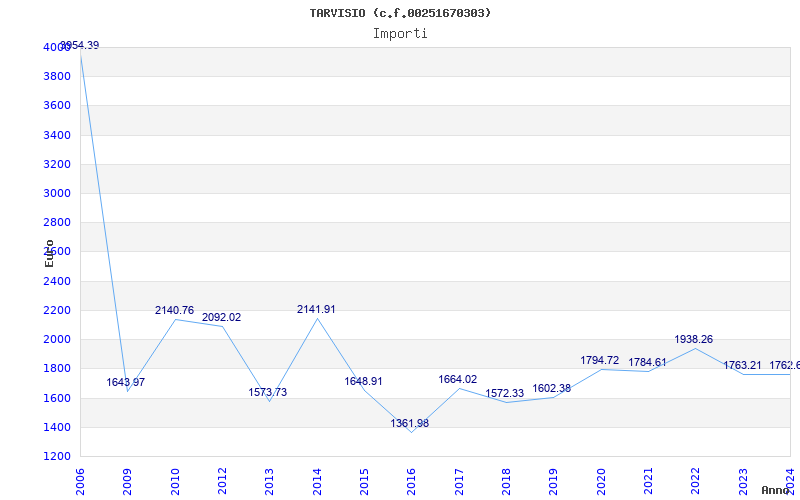The height and width of the screenshot is (500, 800).
Task: Click the x-axis year 2006
Action: (x=80, y=482)
